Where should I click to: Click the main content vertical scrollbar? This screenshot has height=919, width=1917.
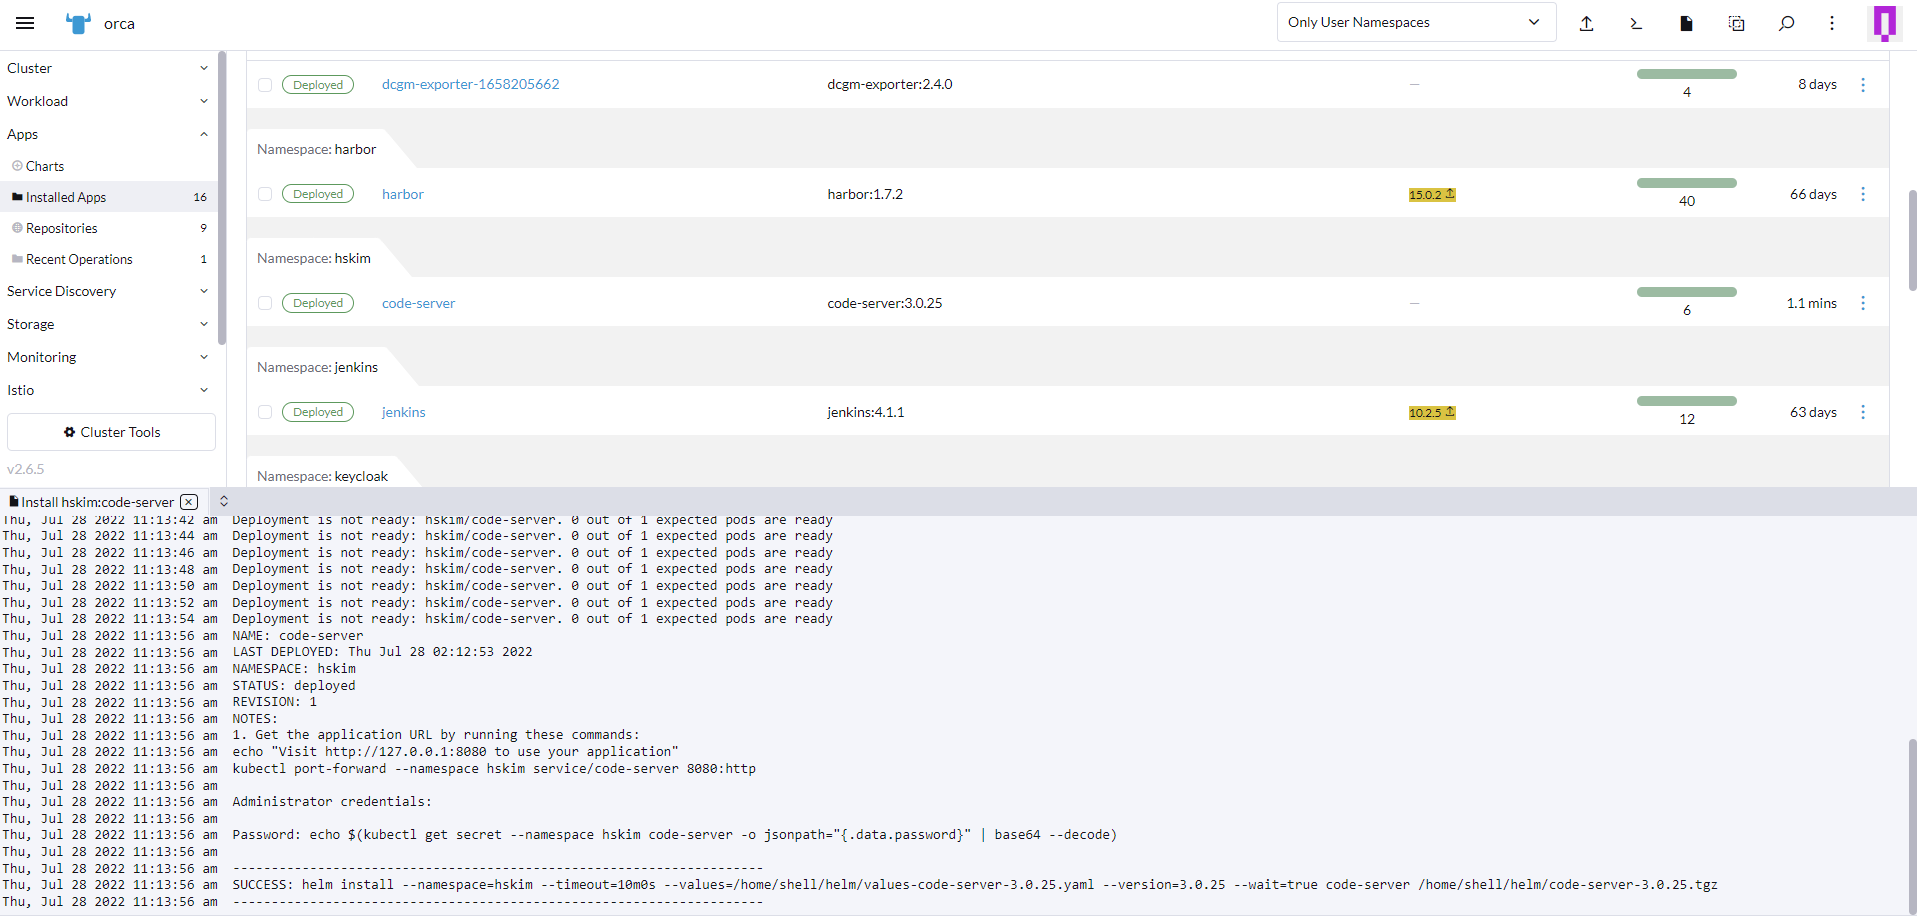coord(1912,240)
